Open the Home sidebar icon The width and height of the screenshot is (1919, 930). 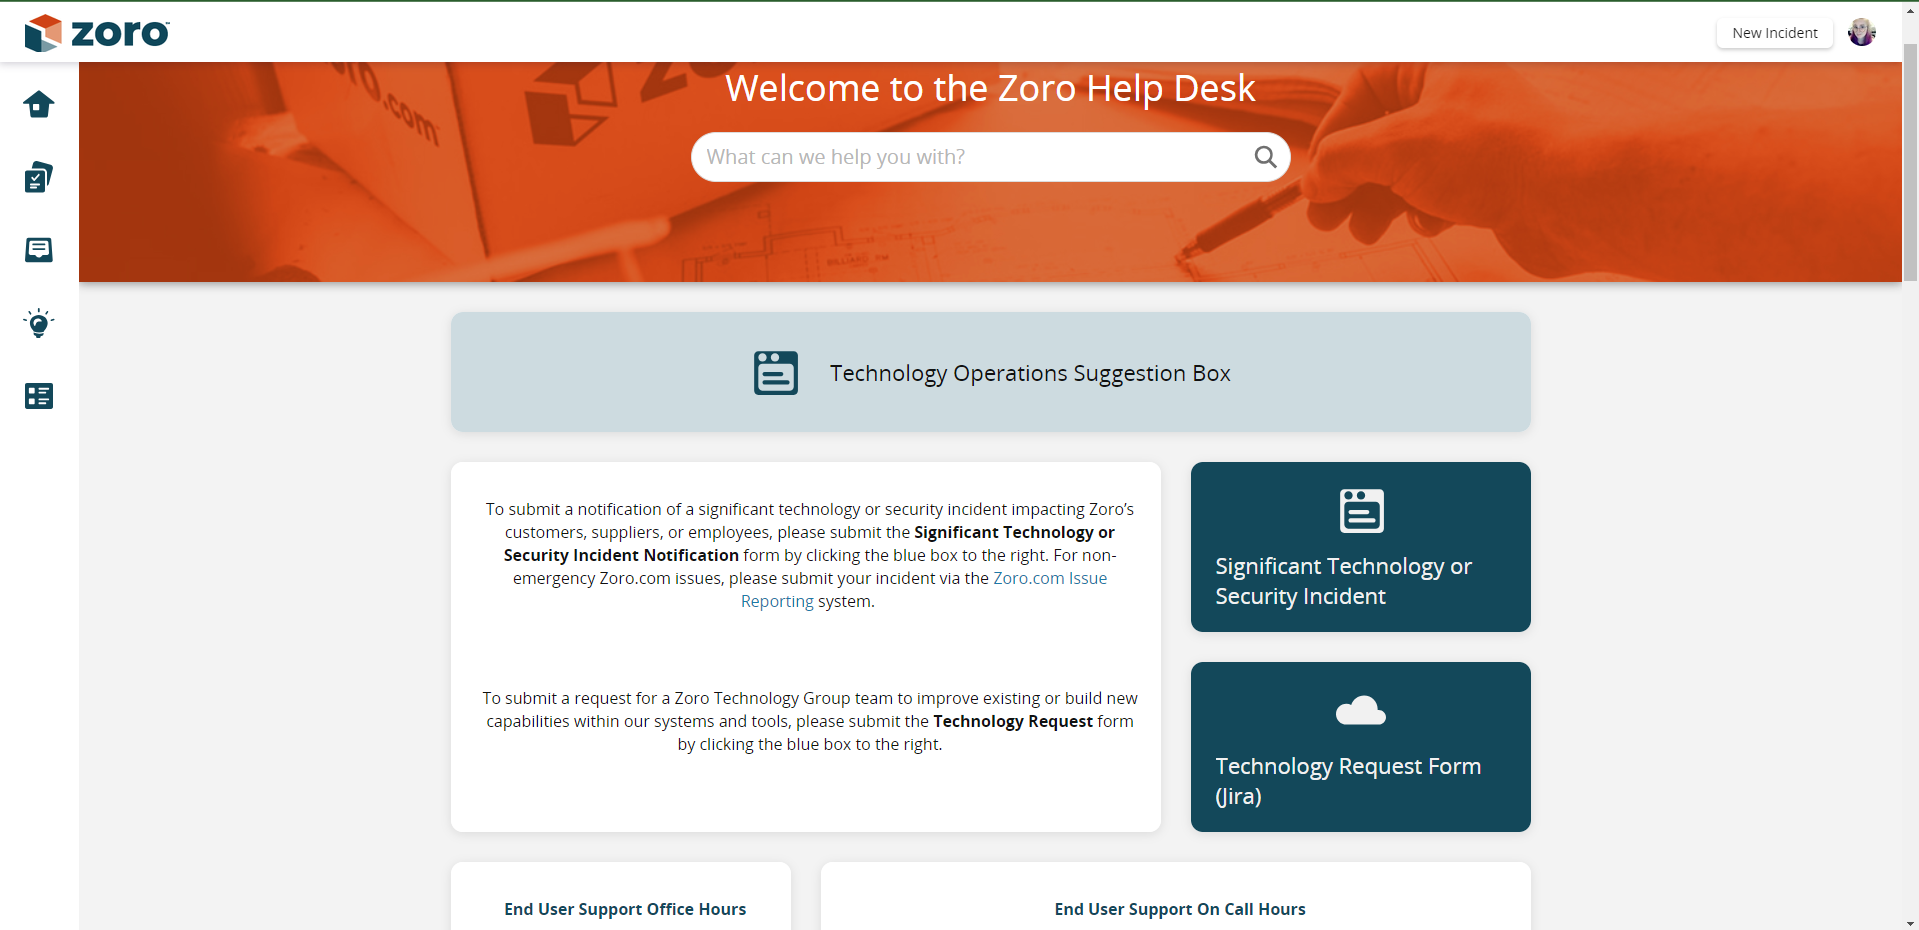tap(39, 104)
